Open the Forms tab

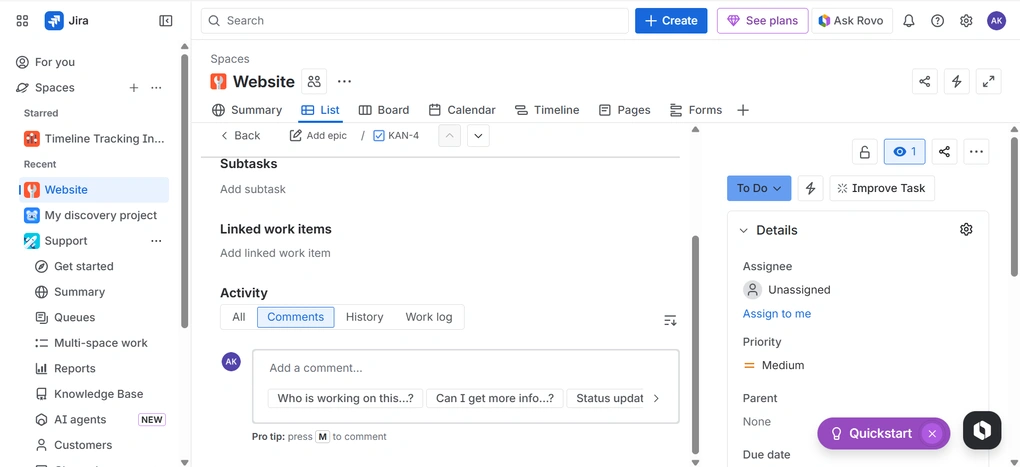695,110
